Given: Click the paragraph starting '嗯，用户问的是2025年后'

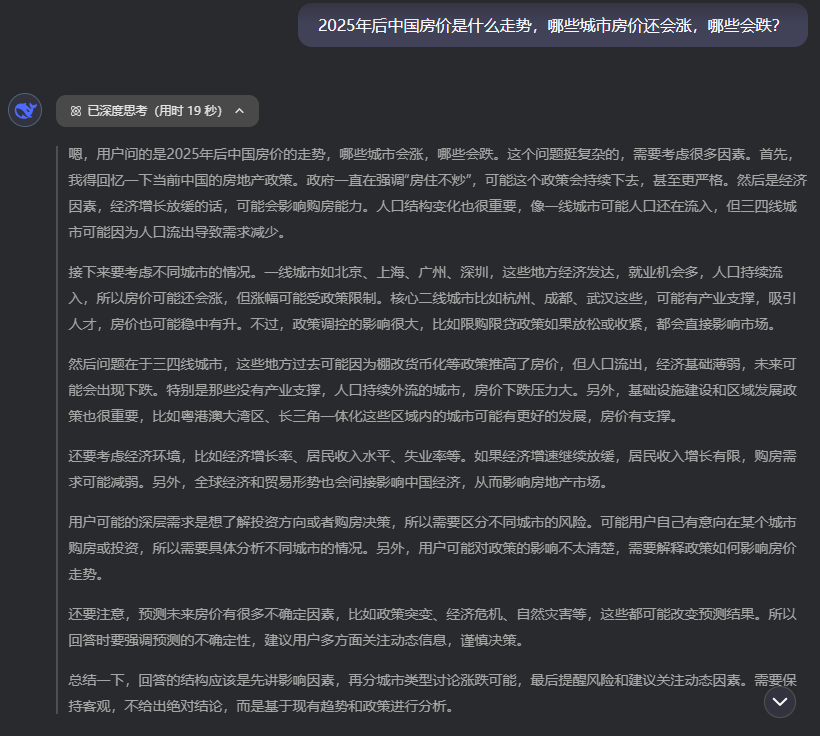Looking at the screenshot, I should 437,193.
